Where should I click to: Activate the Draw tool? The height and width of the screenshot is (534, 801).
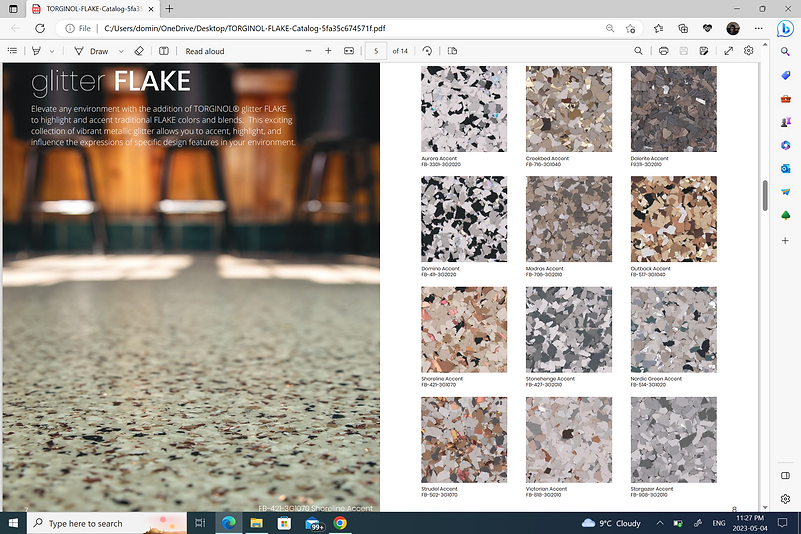[x=92, y=51]
